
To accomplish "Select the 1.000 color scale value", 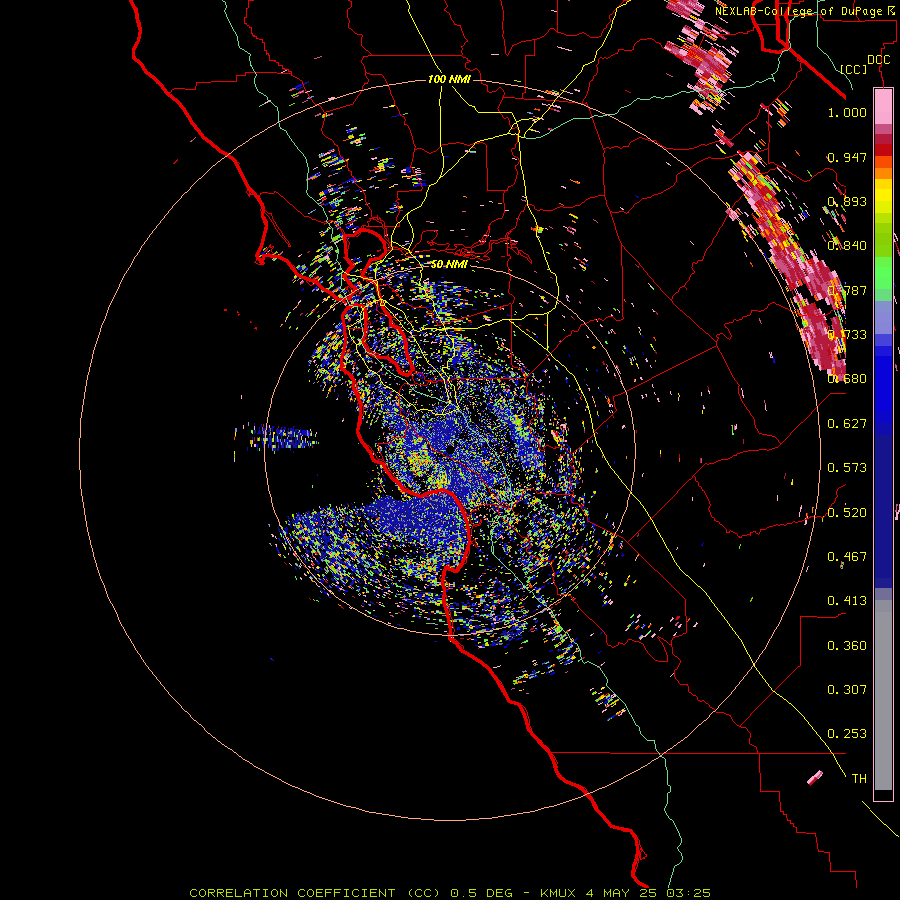I will click(x=847, y=112).
